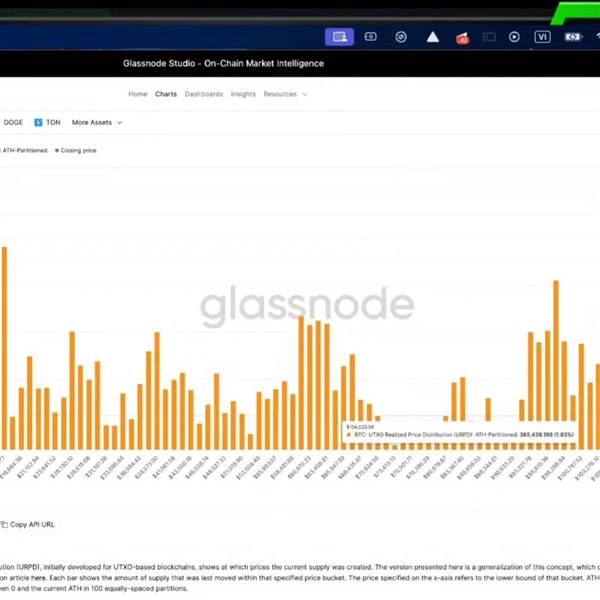
Task: Click the battery charging status icon
Action: (x=573, y=37)
